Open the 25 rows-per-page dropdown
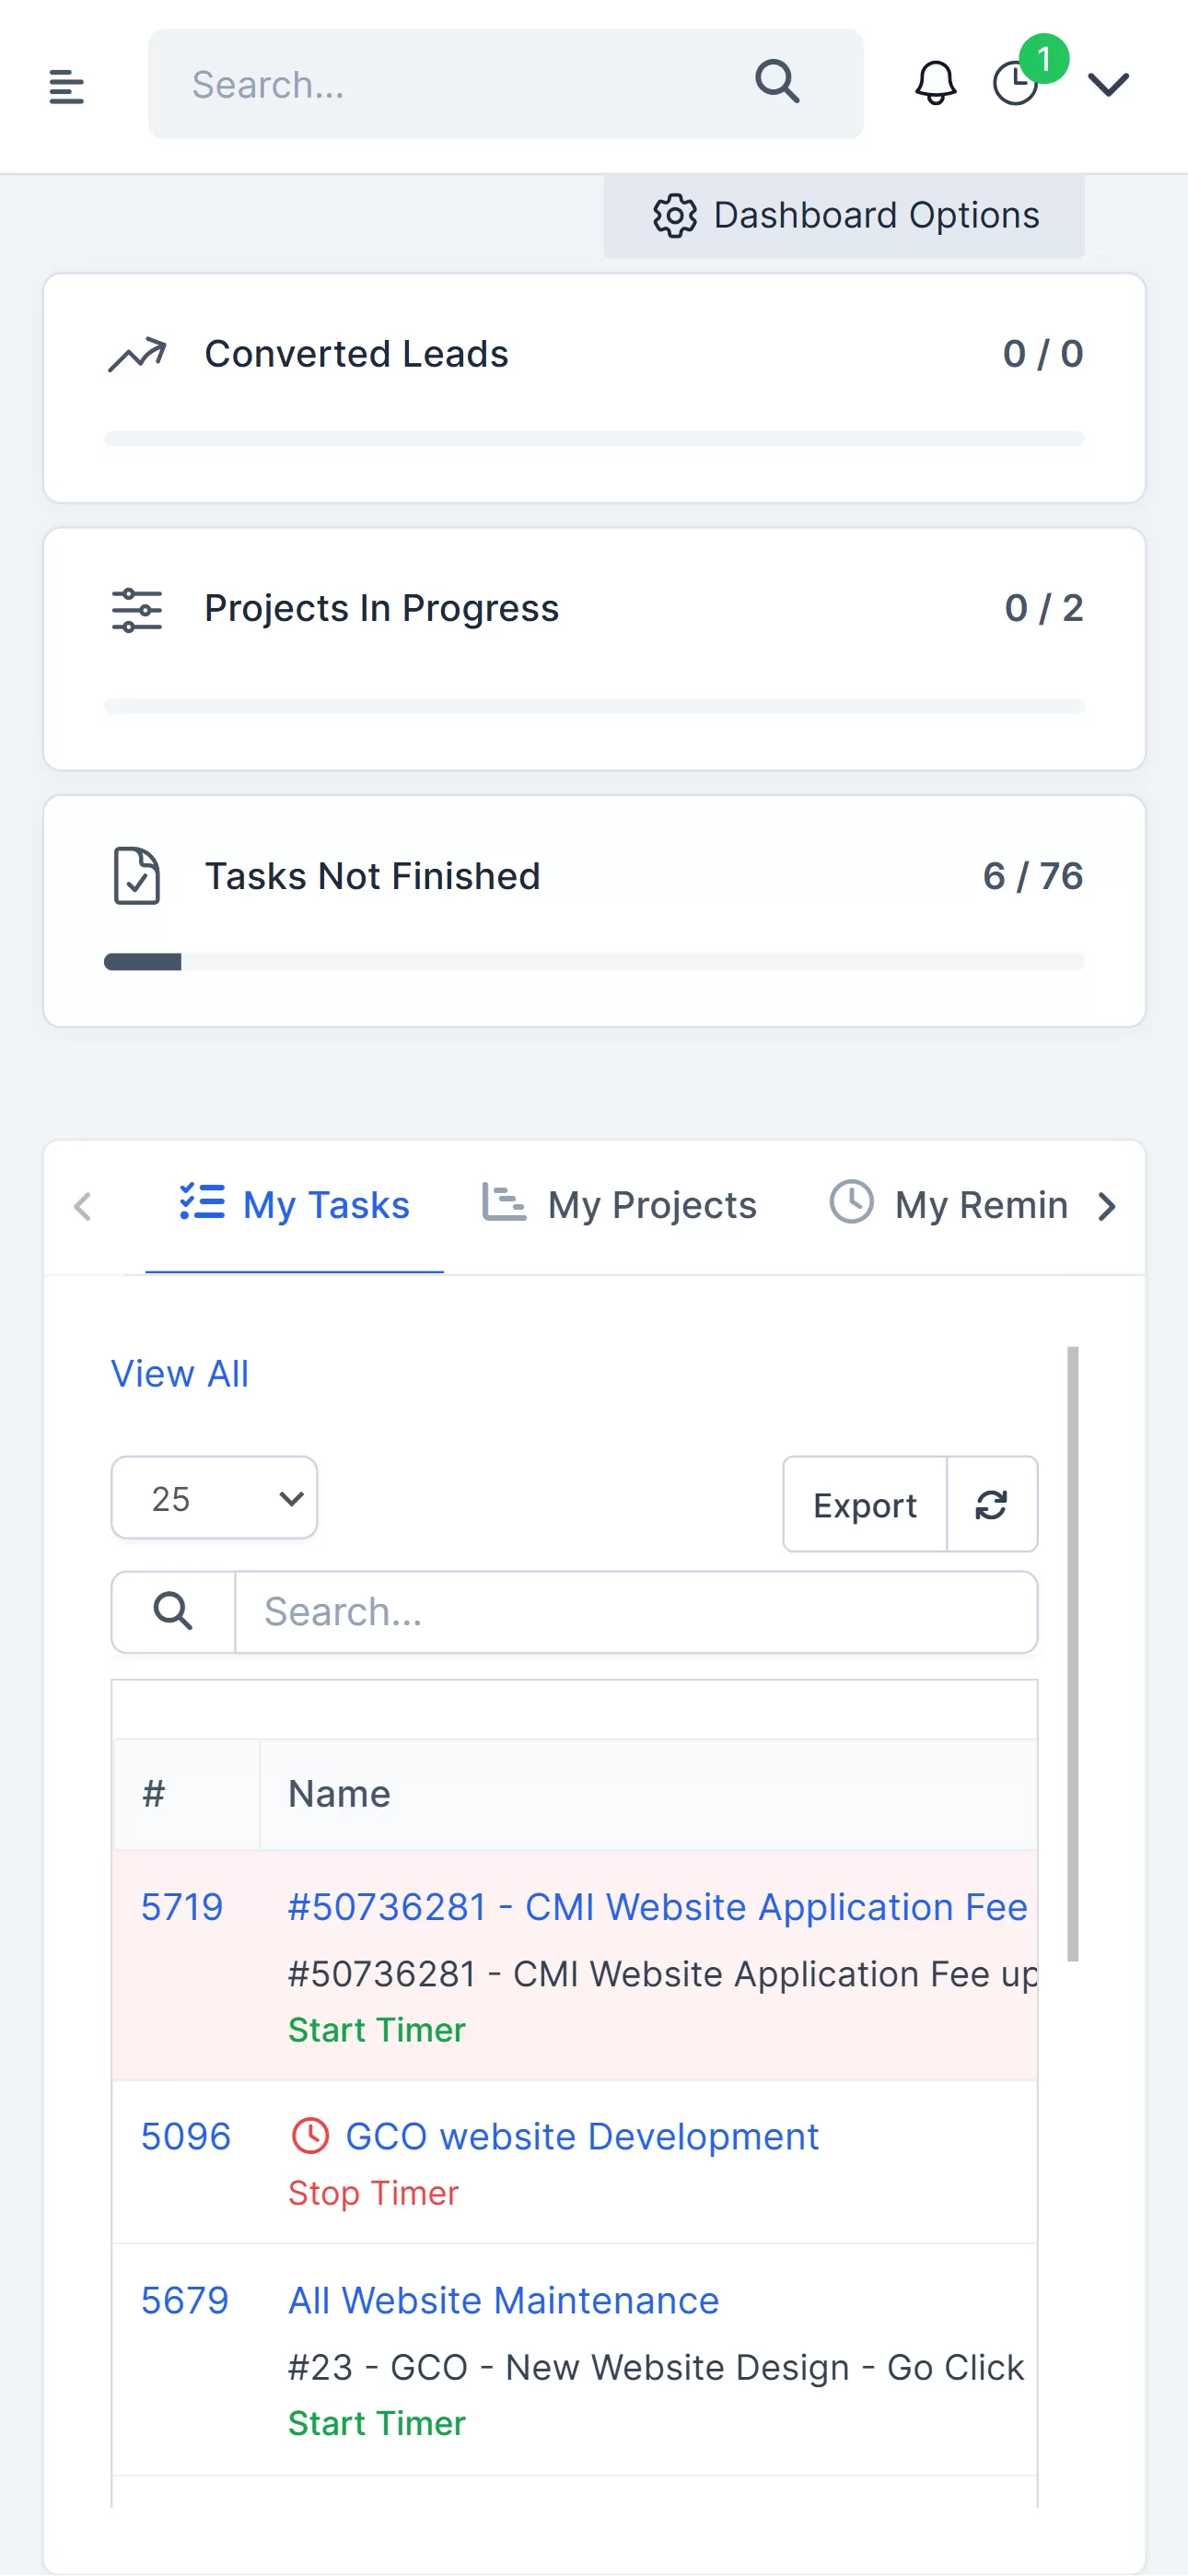1188x2576 pixels. tap(214, 1498)
